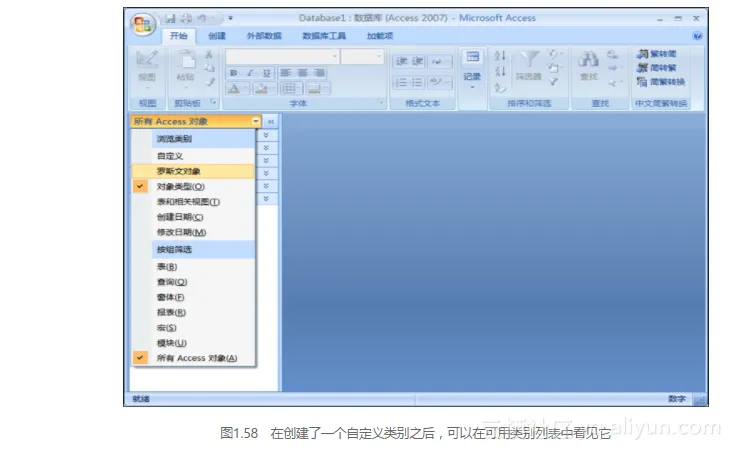The image size is (732, 451).
Task: Click the Help question mark icon
Action: click(x=697, y=36)
